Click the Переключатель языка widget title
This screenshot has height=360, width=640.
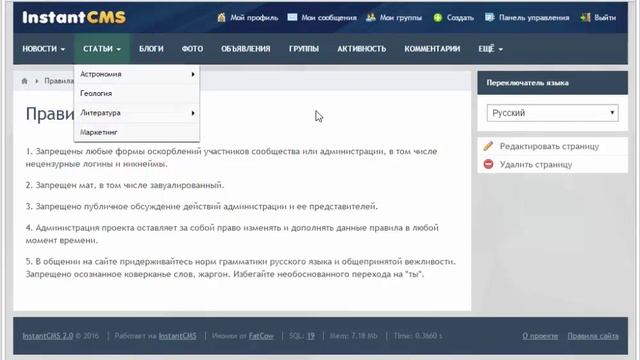[x=527, y=82]
